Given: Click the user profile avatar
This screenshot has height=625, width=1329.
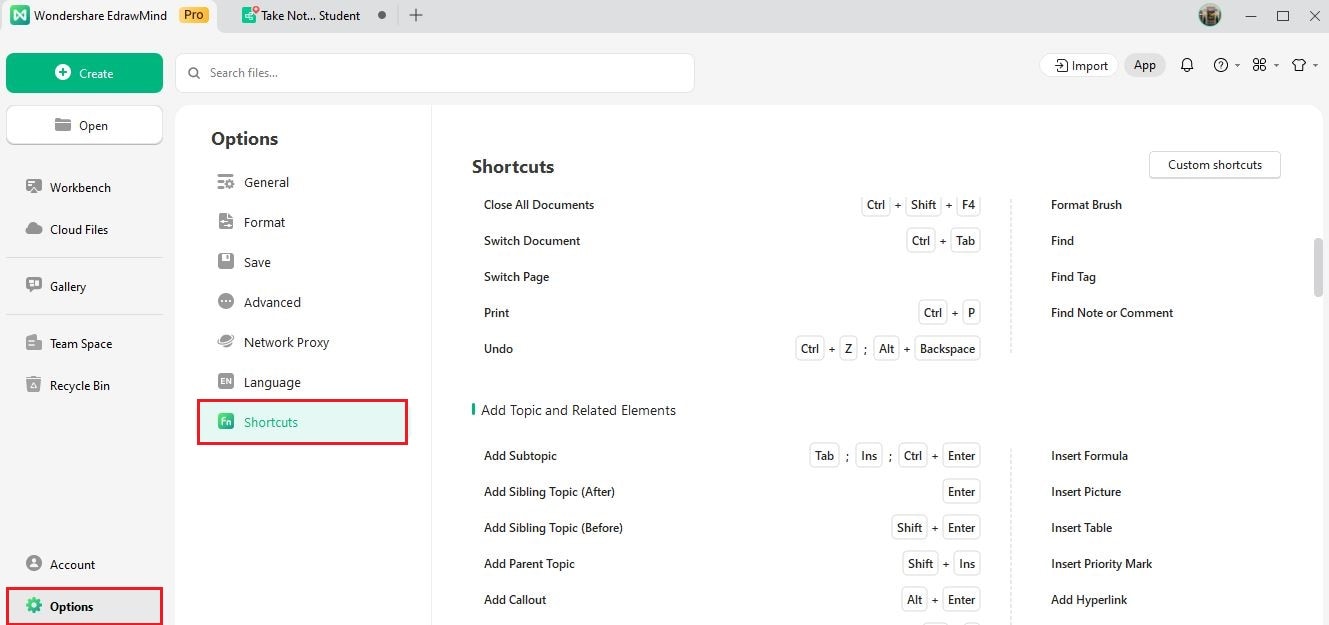Looking at the screenshot, I should 1210,15.
